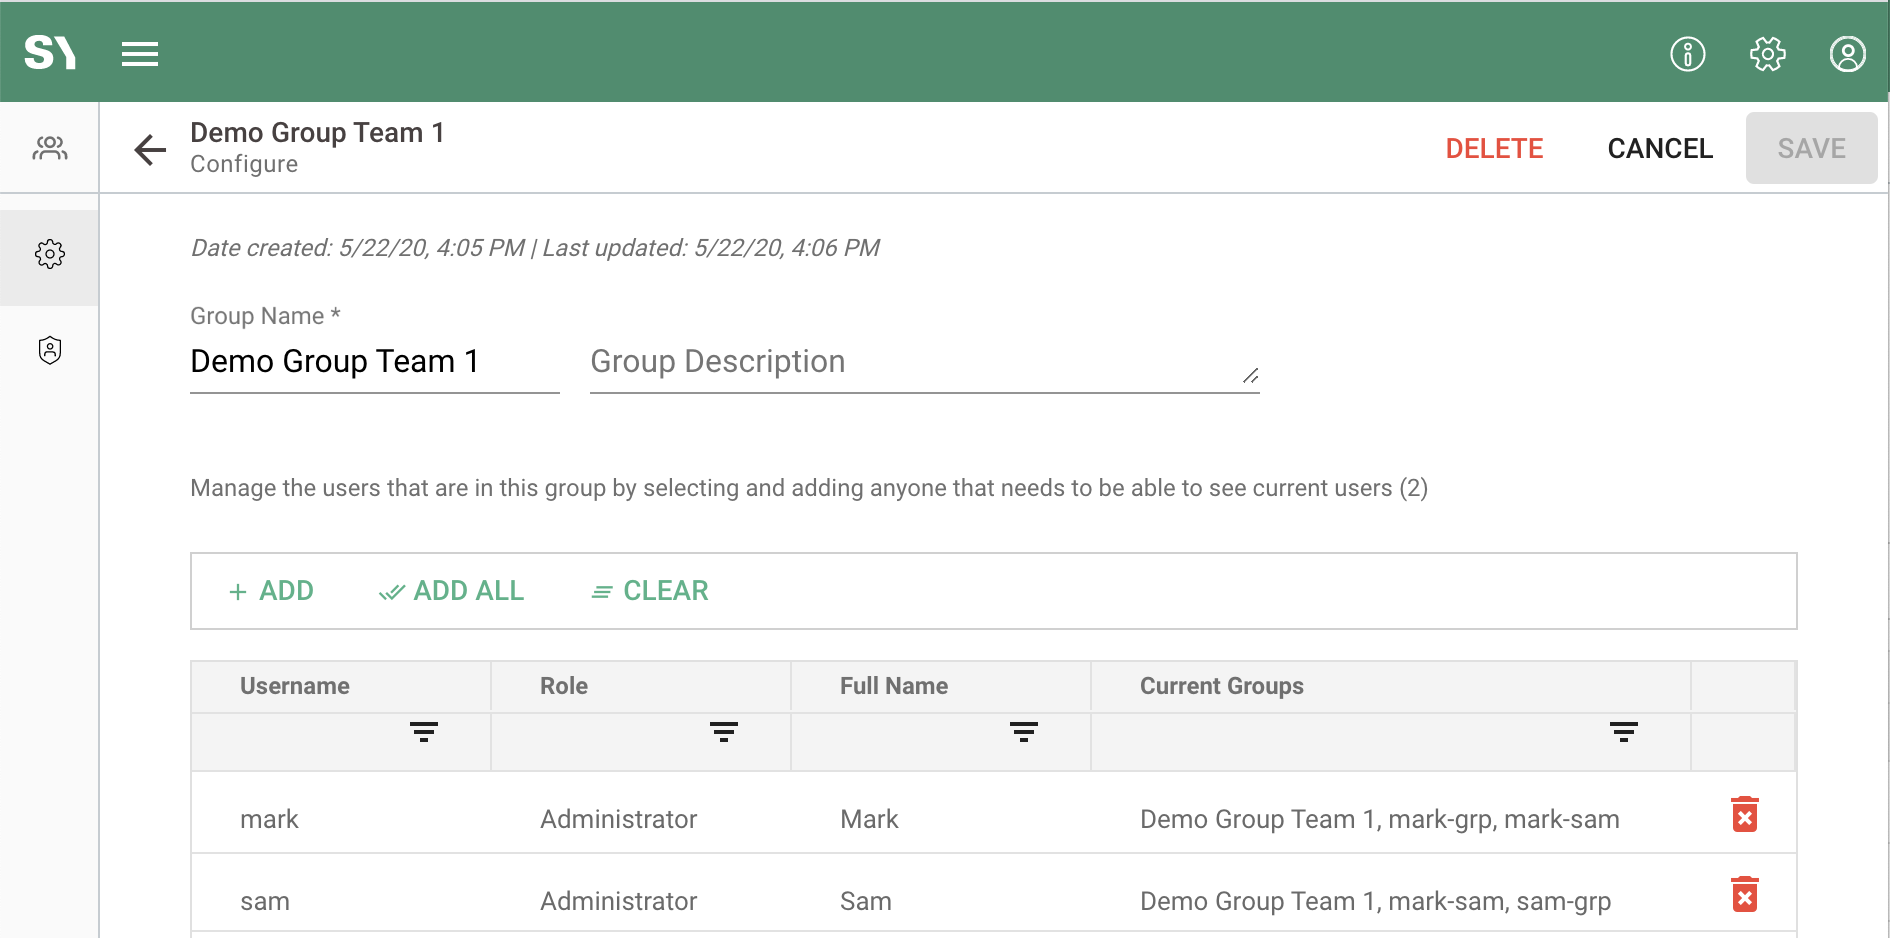1890x938 pixels.
Task: Open the user shield icon in the sidebar
Action: click(49, 350)
